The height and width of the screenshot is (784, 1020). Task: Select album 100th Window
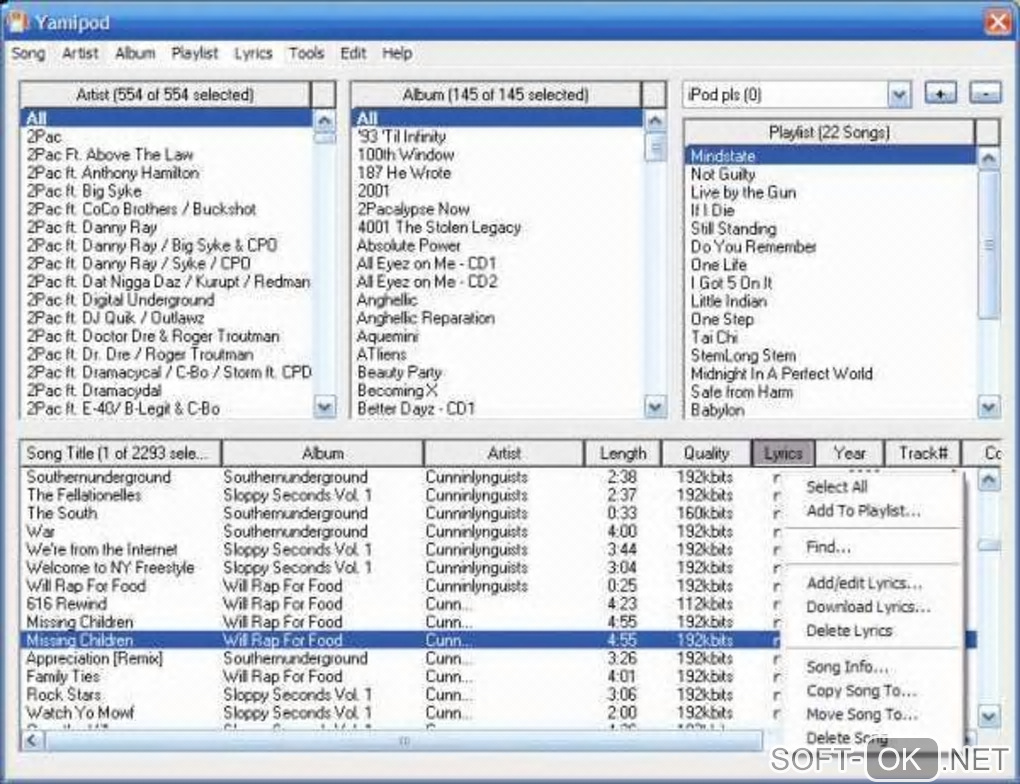pos(498,155)
